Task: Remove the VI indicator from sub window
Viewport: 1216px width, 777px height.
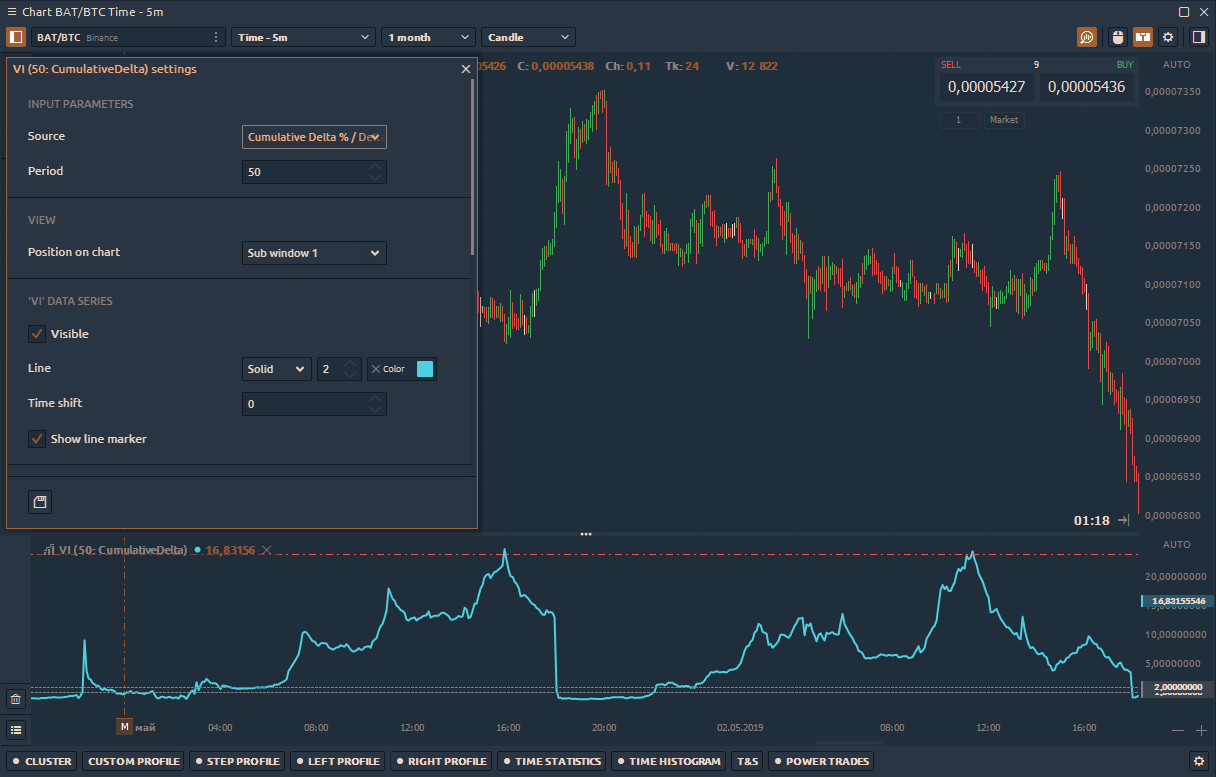Action: [x=267, y=550]
